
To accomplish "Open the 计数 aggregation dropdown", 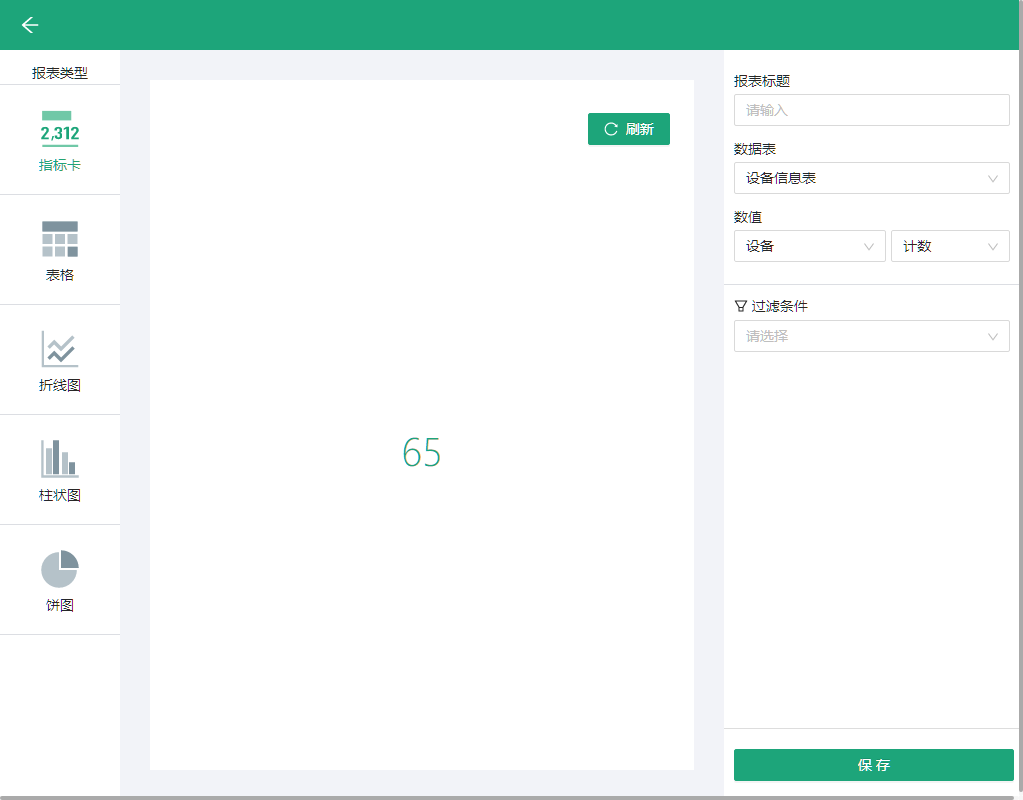I will (949, 246).
